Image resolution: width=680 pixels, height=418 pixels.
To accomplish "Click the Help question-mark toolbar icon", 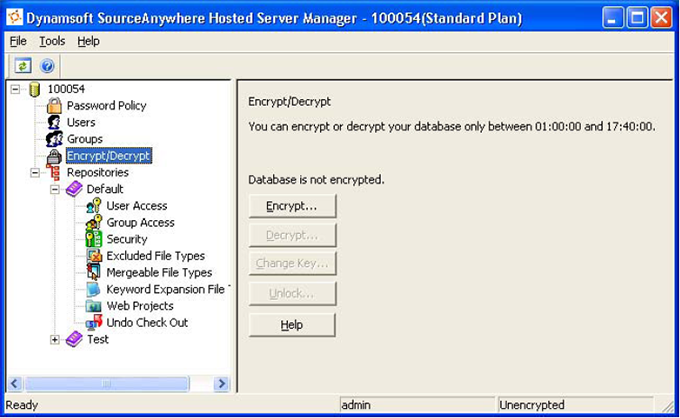I will click(x=46, y=65).
